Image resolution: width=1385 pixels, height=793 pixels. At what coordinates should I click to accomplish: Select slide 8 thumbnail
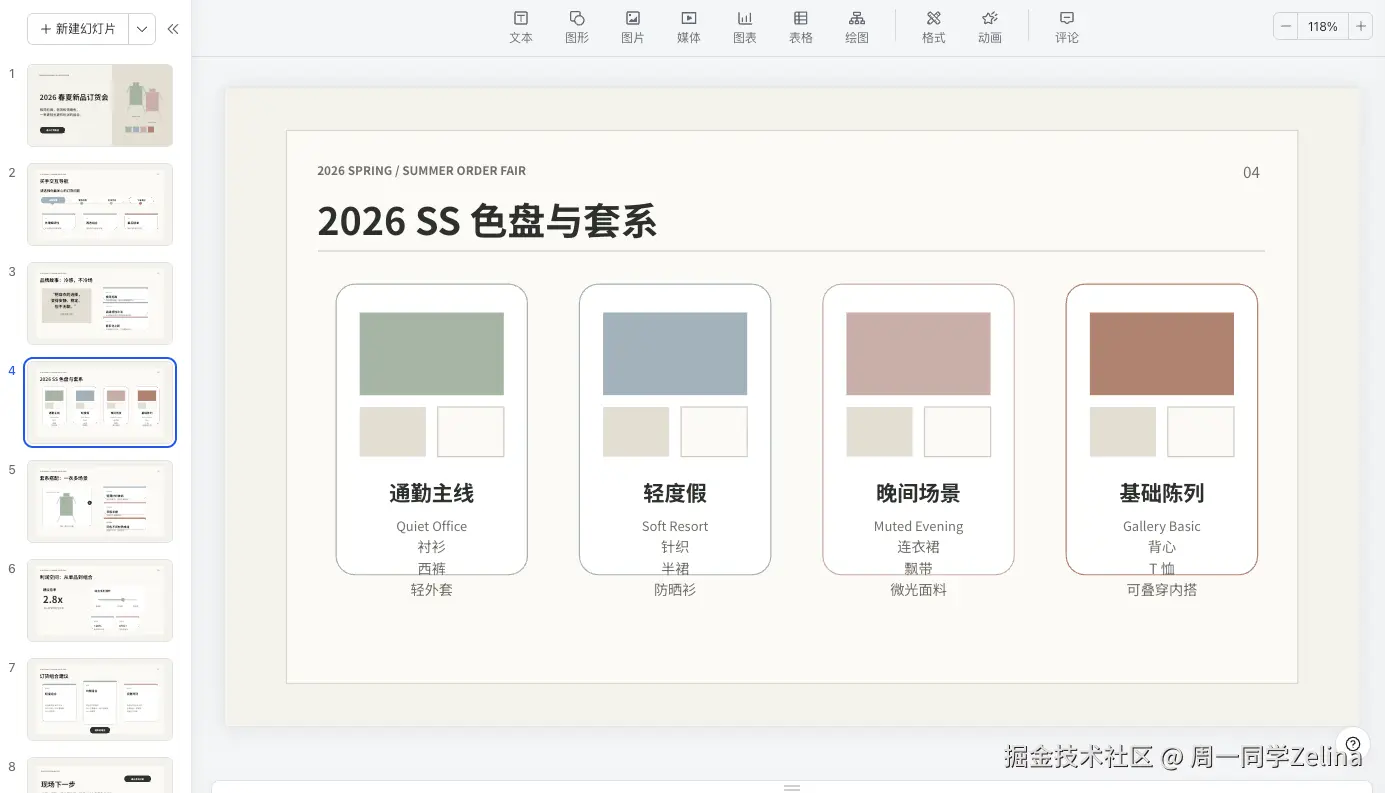100,775
